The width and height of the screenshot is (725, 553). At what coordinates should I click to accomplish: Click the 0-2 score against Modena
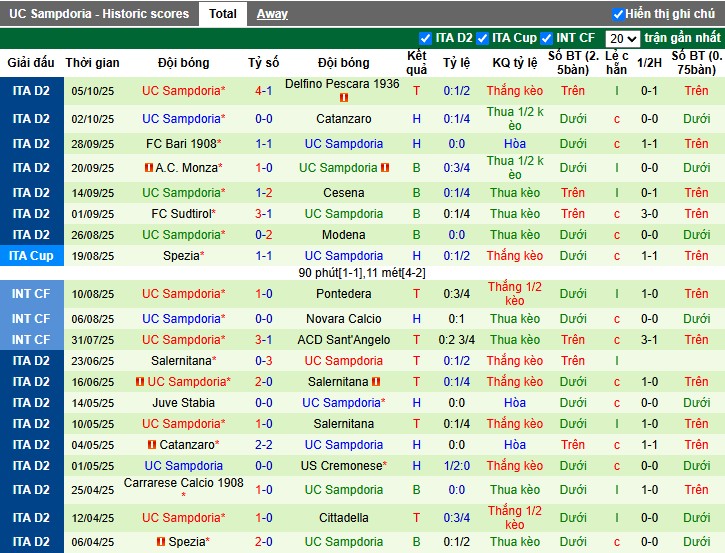click(x=264, y=235)
